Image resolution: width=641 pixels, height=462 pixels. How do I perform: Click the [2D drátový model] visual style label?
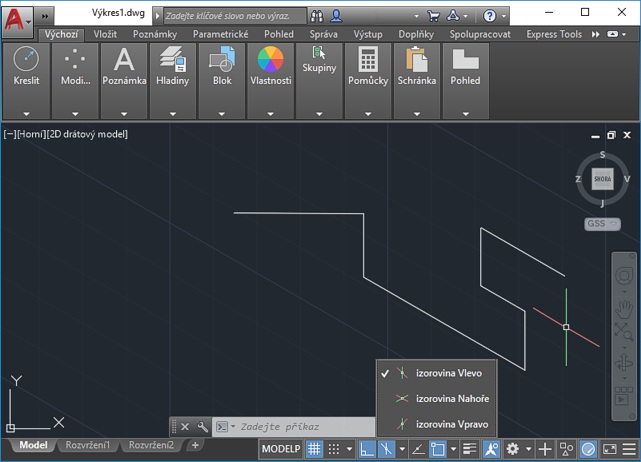click(87, 134)
